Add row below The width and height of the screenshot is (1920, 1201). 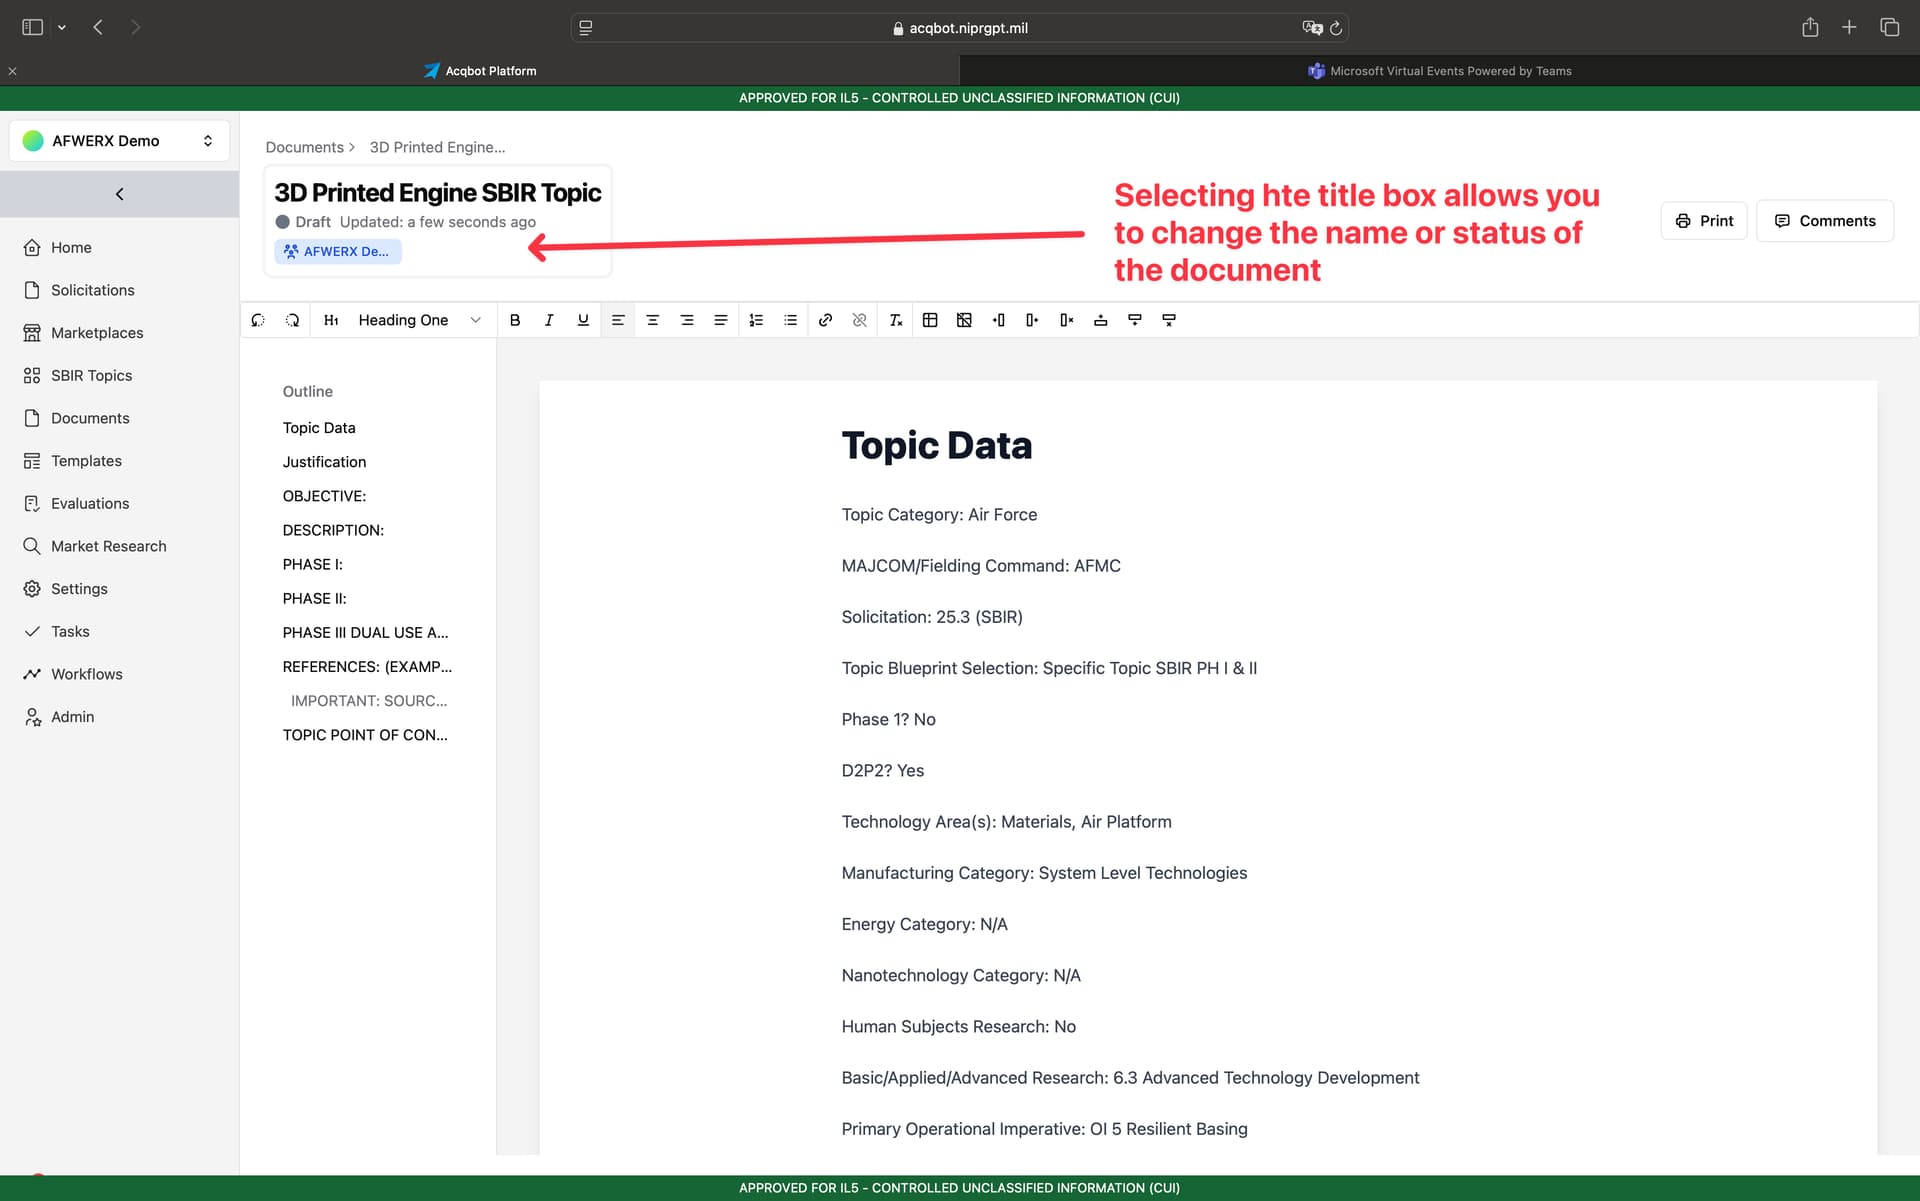point(1134,320)
